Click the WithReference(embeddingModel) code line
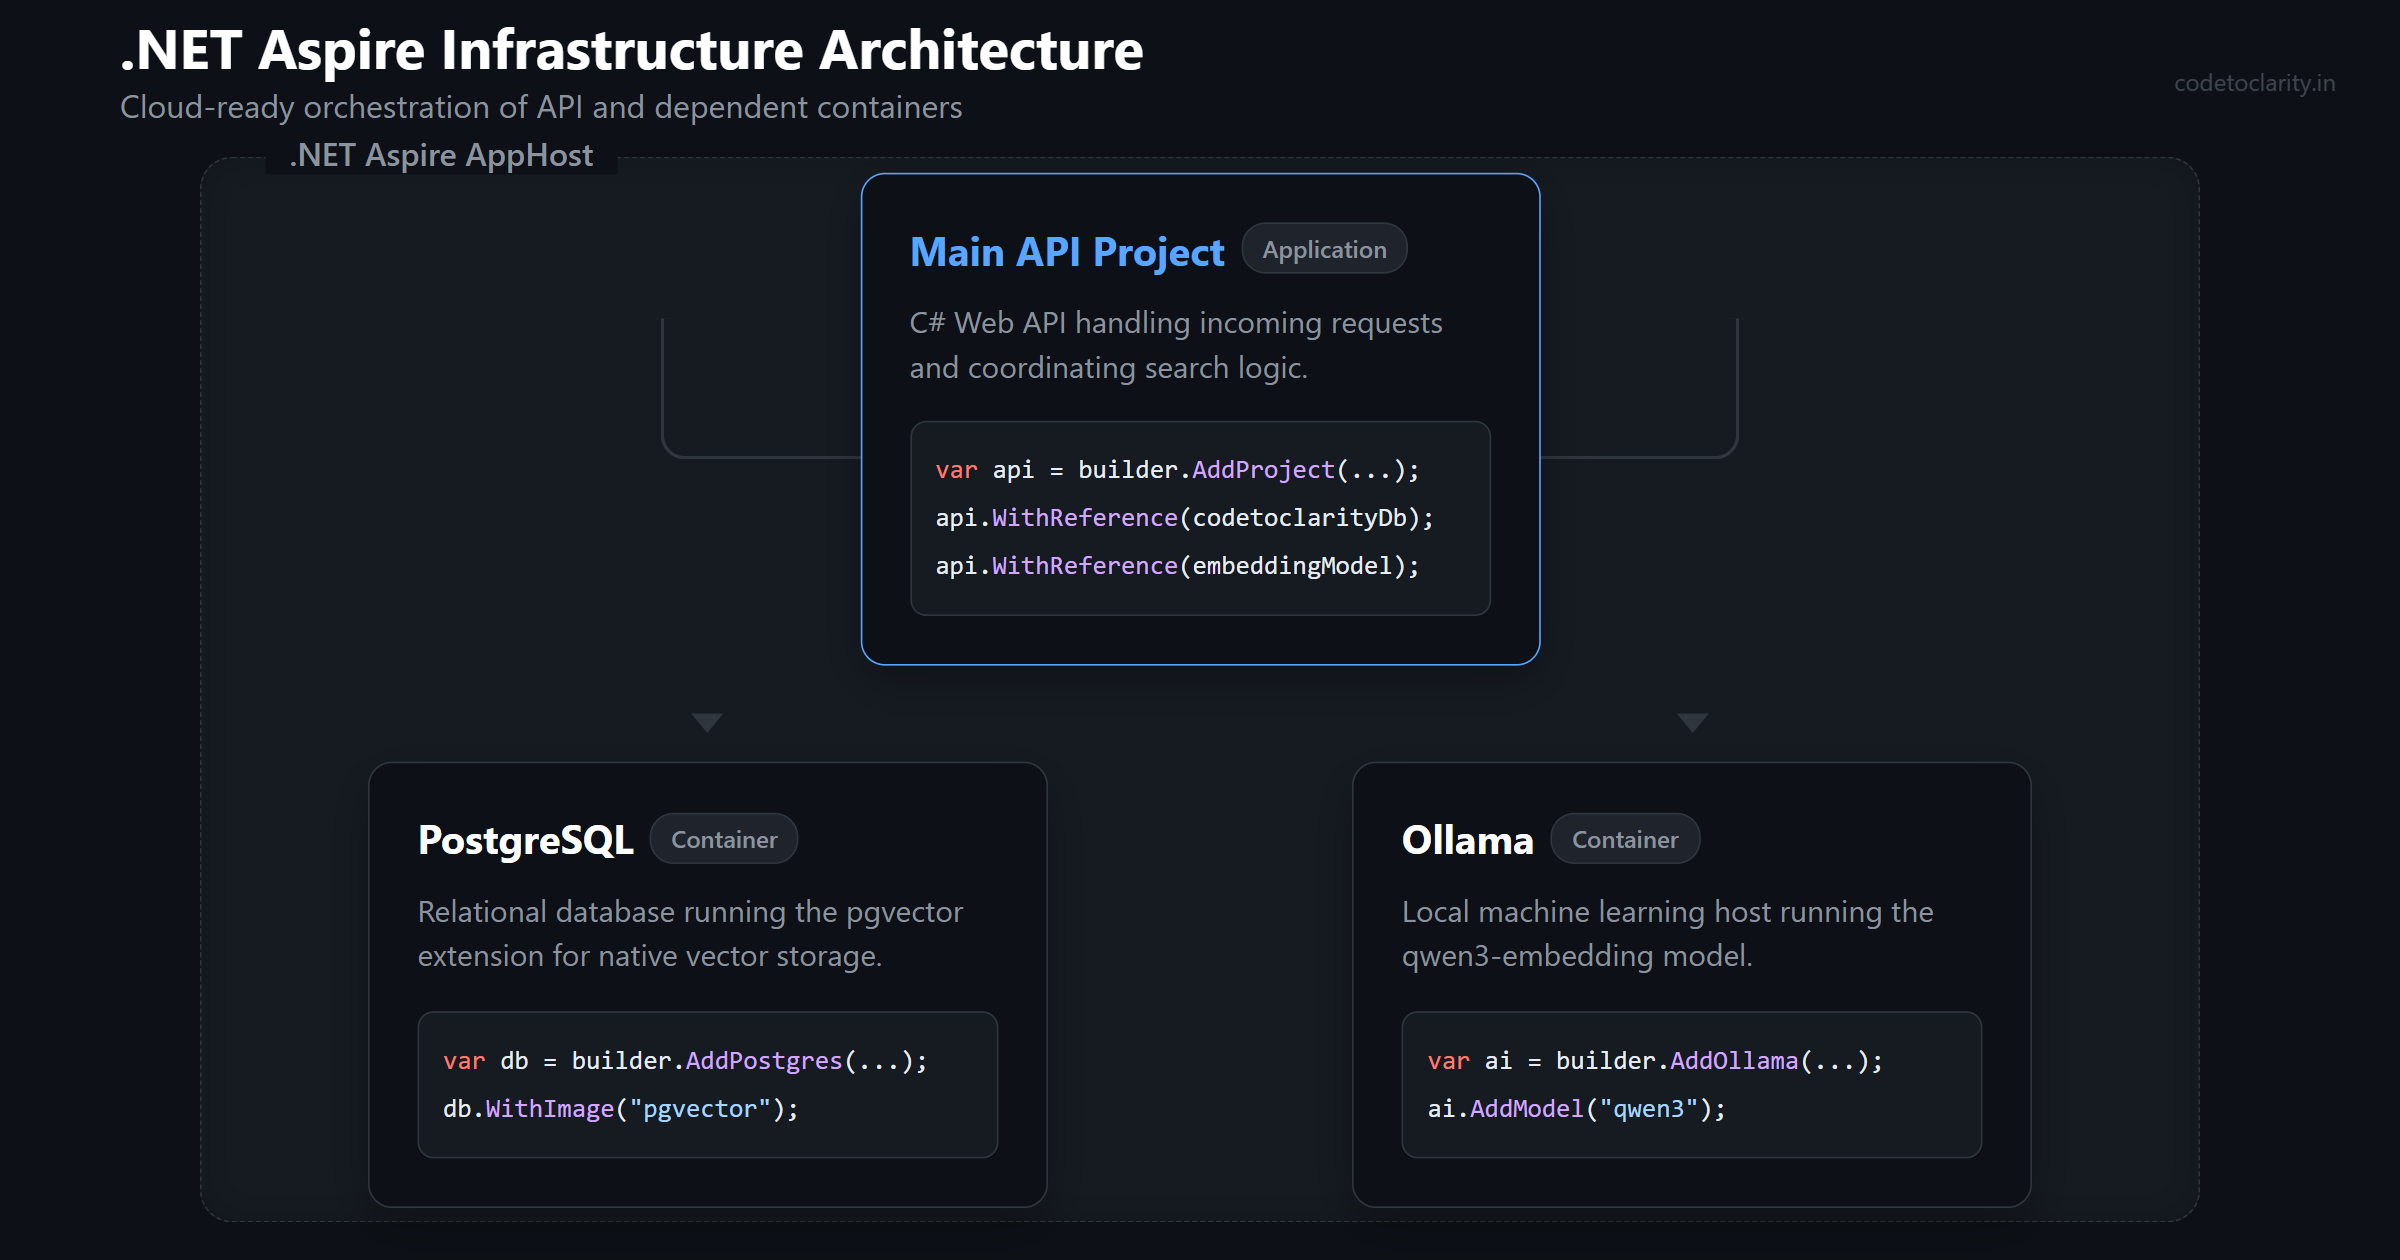 (x=1177, y=566)
